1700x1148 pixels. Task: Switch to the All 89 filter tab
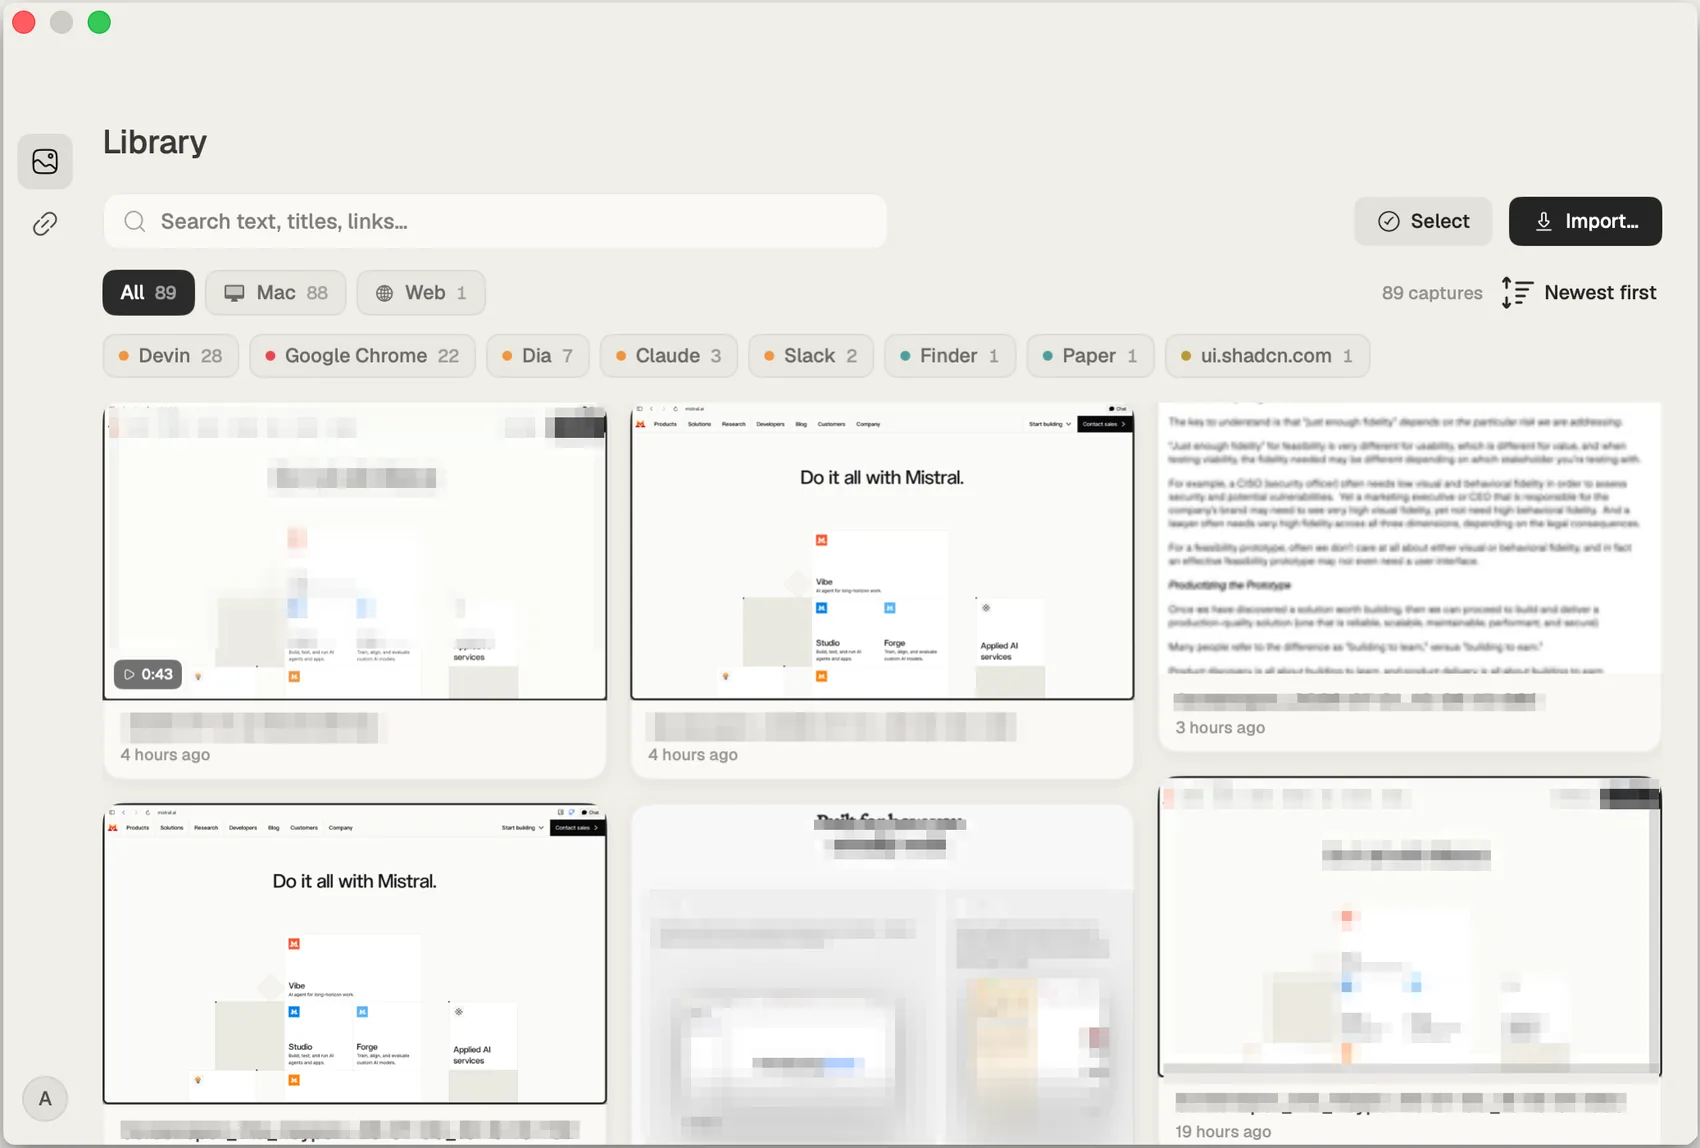(148, 292)
